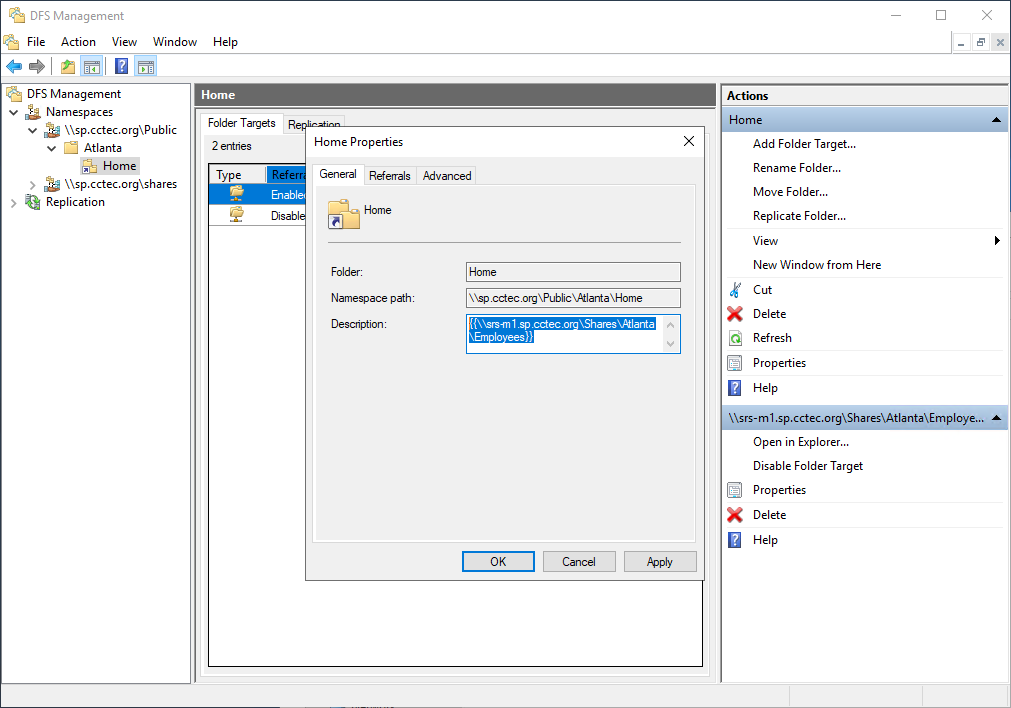Screen dimensions: 1011x708
Task: Expand the \\sp.cctec.org\shares namespace
Action: 33,184
